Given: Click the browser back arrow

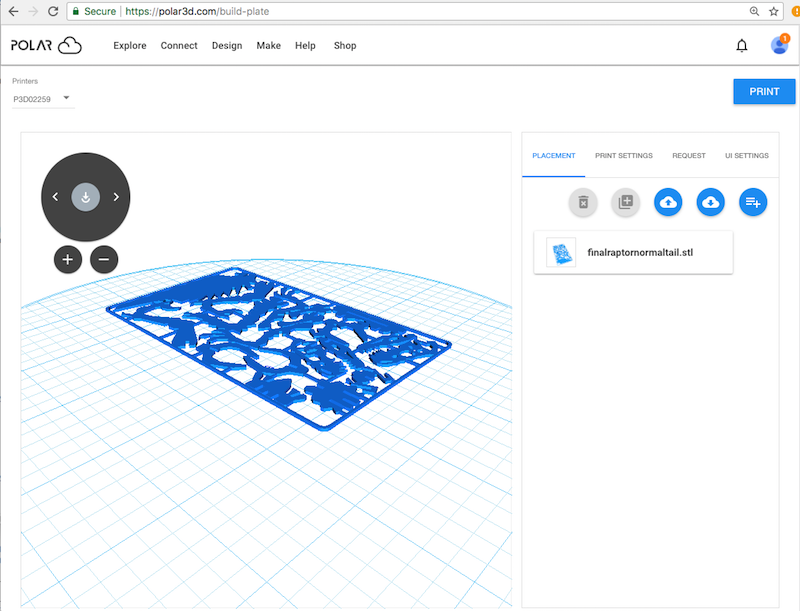Looking at the screenshot, I should [x=13, y=11].
